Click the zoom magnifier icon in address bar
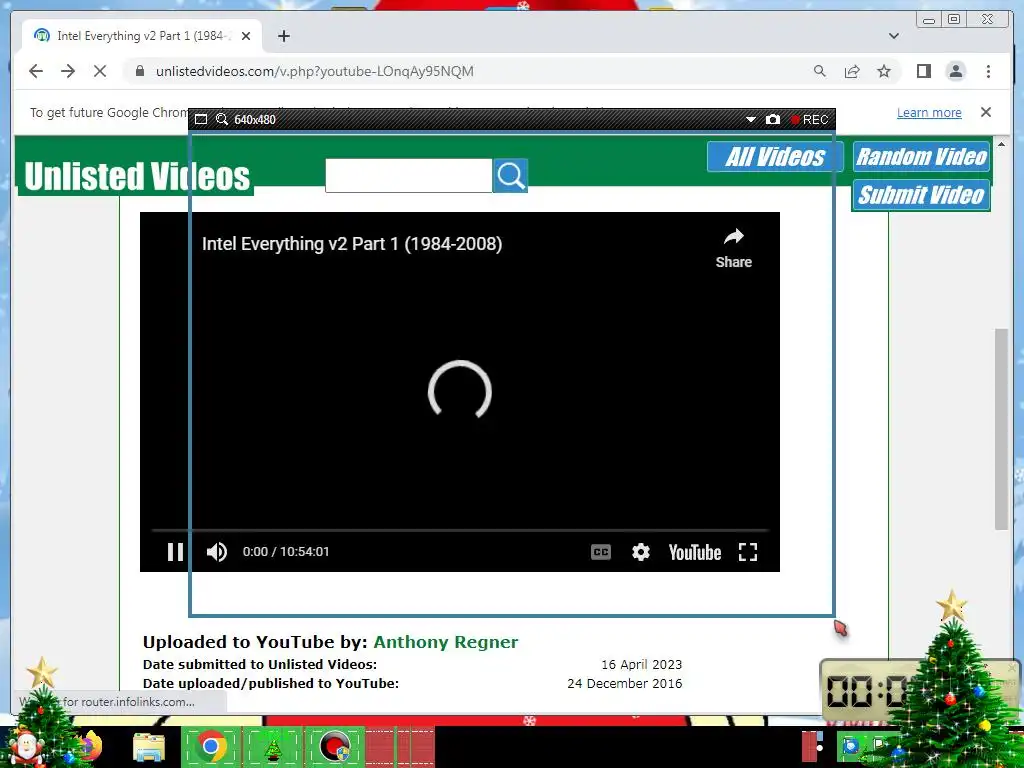1024x768 pixels. tap(820, 71)
